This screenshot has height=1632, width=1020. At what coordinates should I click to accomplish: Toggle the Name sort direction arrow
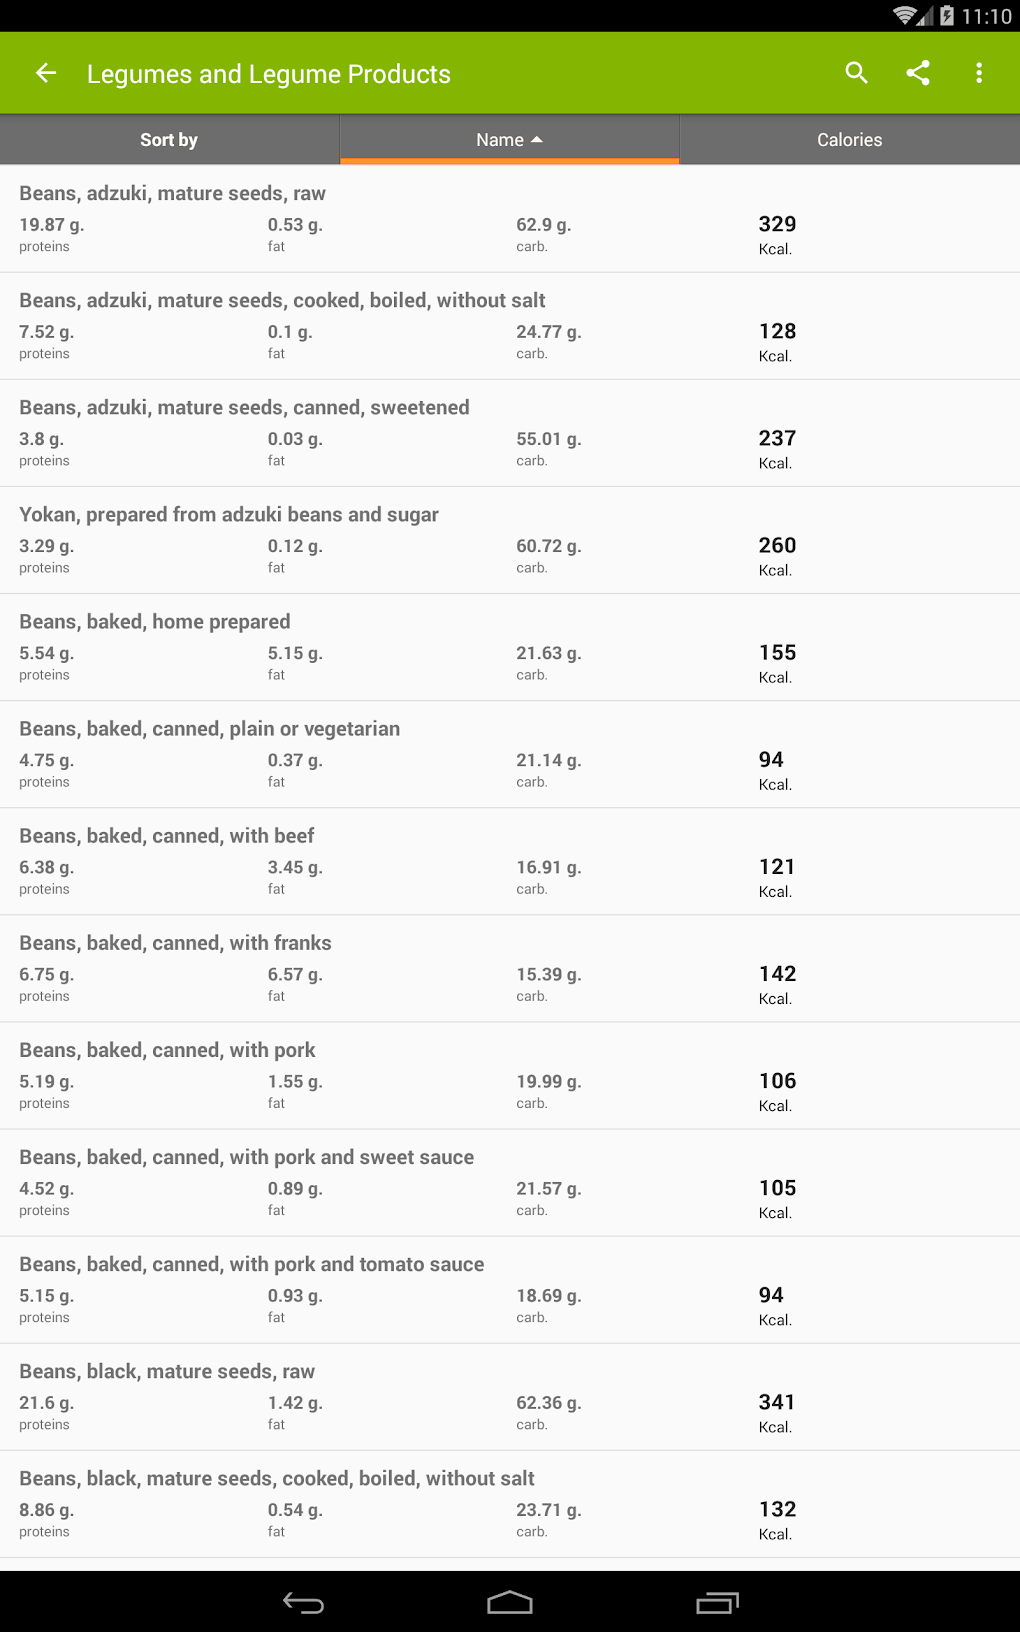(x=537, y=140)
